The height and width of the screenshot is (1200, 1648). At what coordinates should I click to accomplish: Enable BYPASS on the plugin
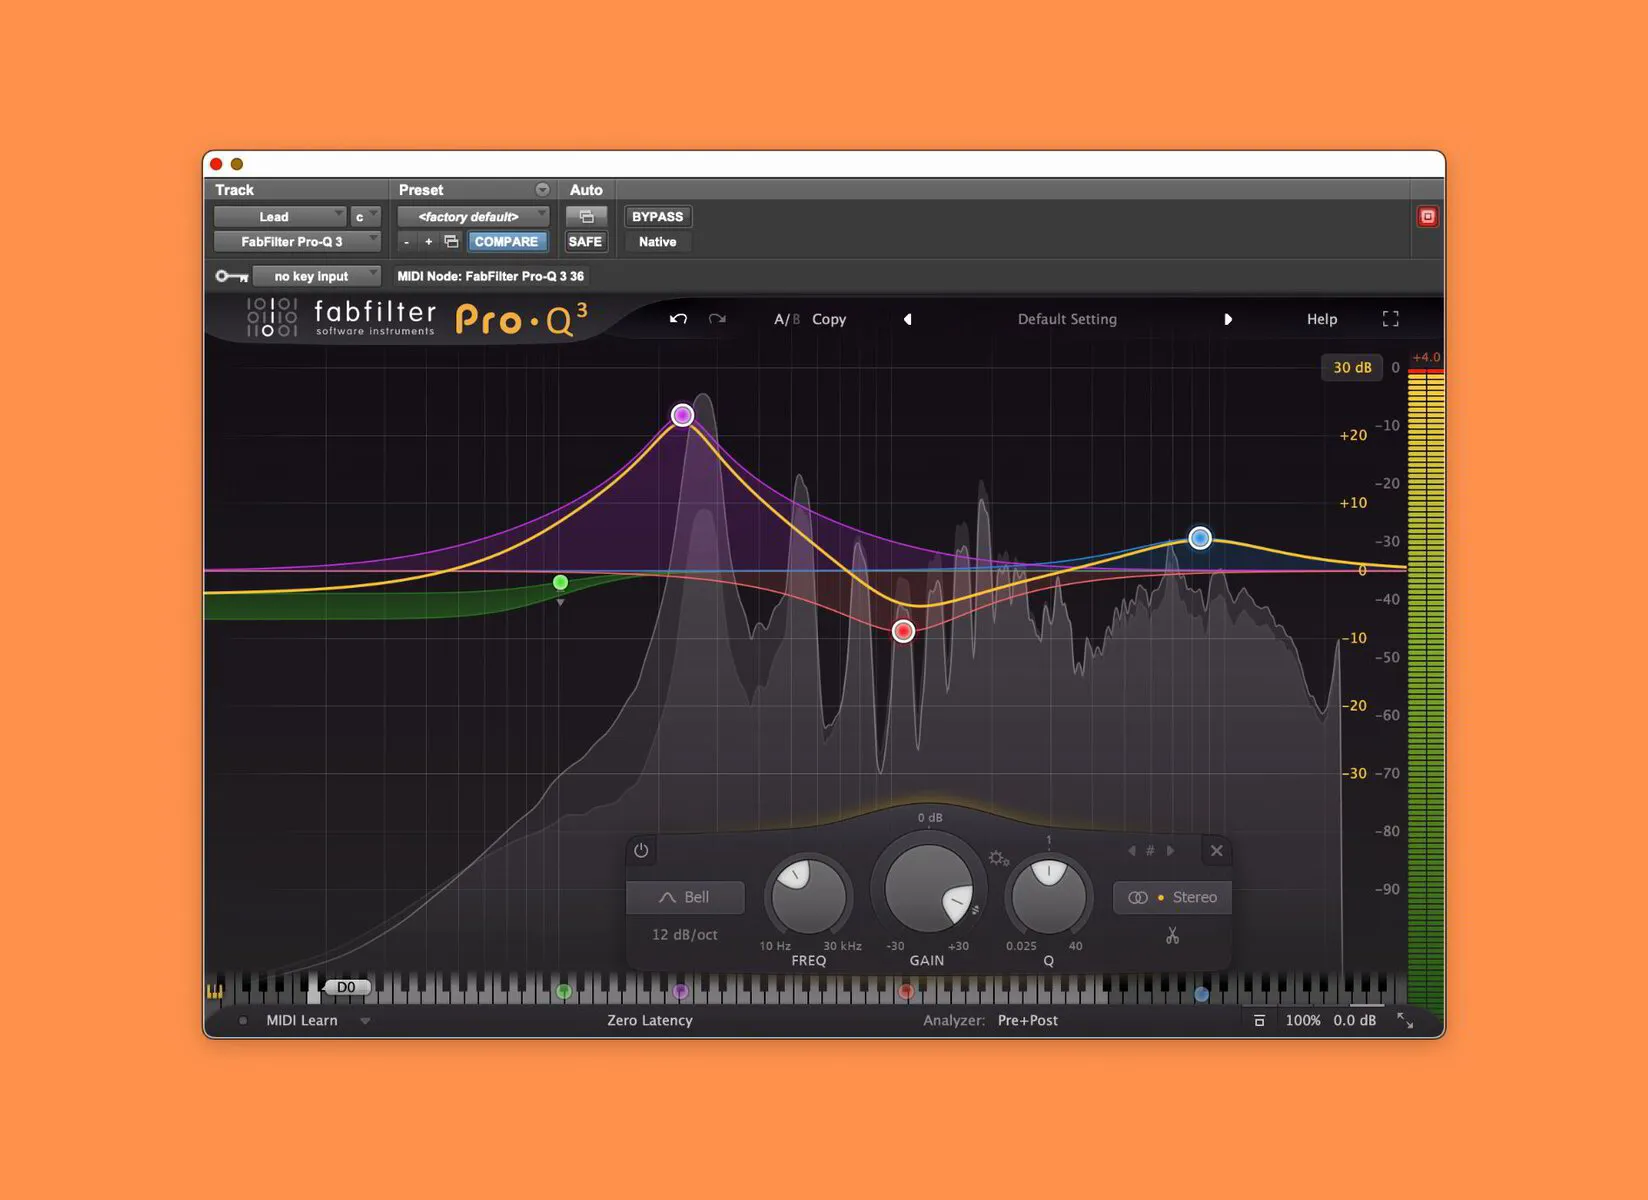657,216
